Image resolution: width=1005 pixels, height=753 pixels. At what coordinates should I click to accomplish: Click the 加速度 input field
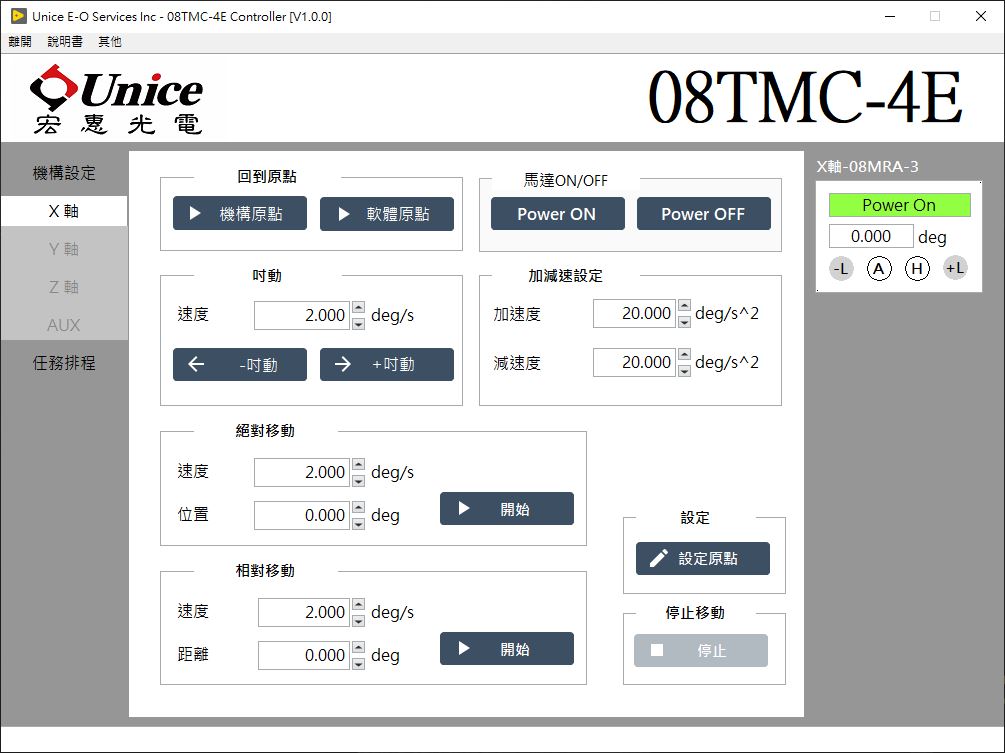click(634, 313)
